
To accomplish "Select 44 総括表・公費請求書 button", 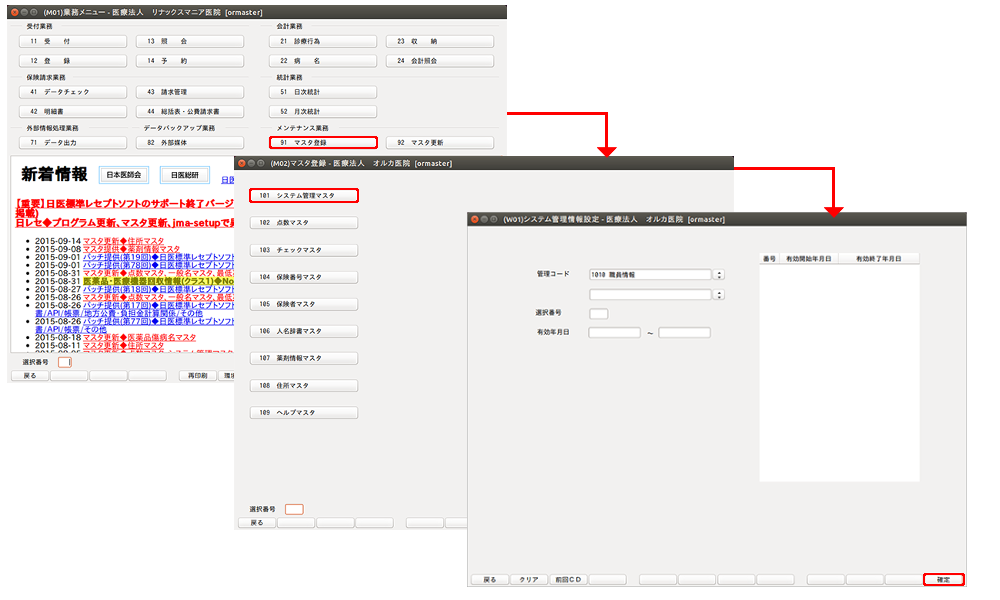I will [189, 112].
